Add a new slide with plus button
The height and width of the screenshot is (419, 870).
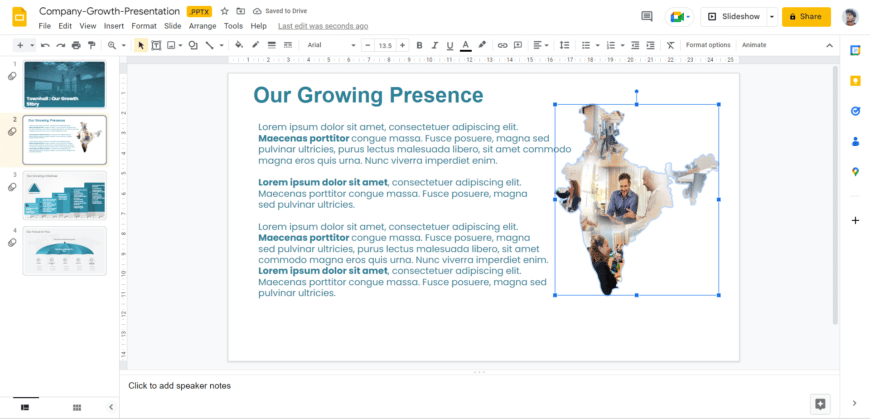coord(21,45)
